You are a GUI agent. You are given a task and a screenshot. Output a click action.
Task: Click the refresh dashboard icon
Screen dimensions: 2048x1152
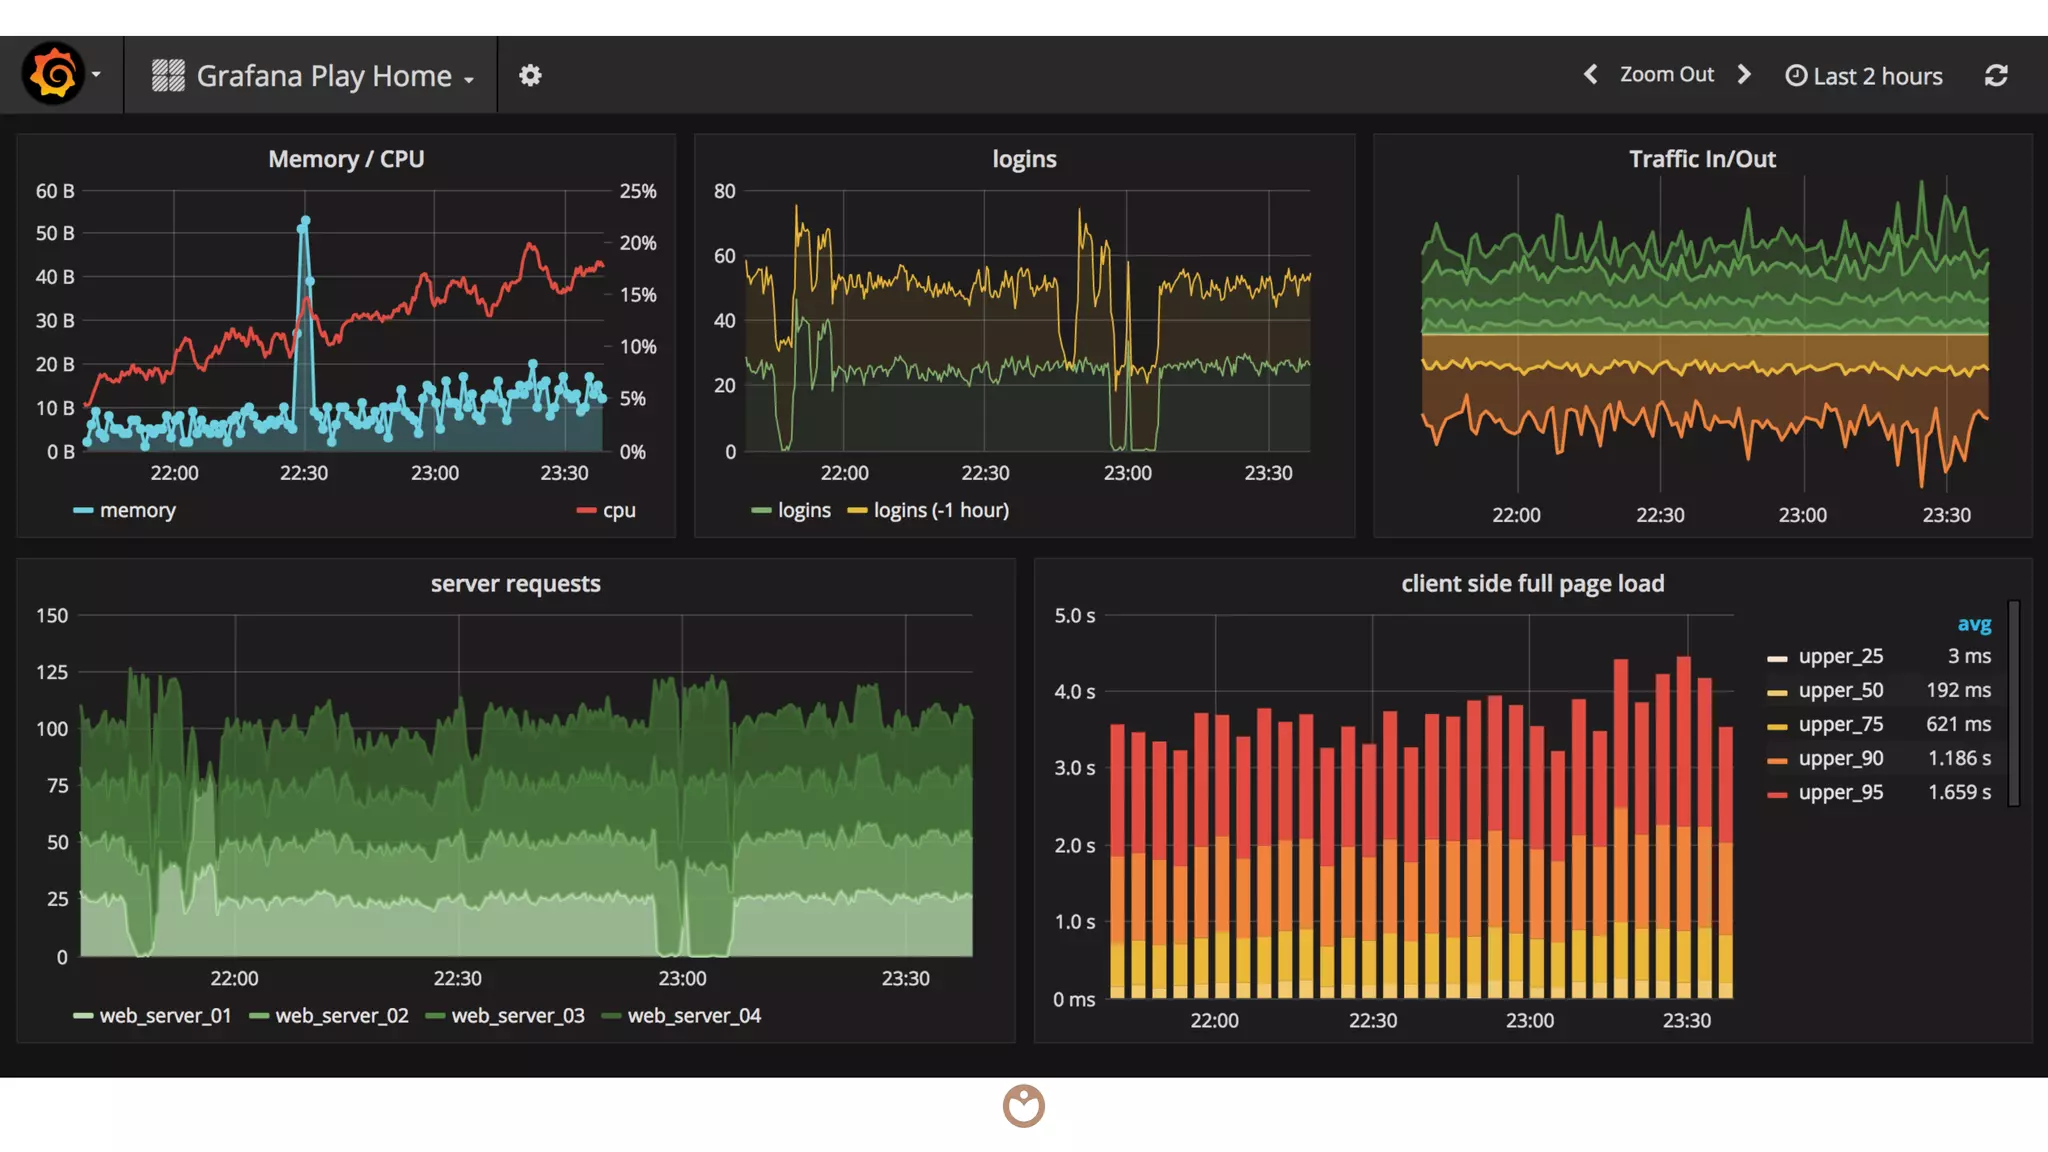click(1996, 75)
